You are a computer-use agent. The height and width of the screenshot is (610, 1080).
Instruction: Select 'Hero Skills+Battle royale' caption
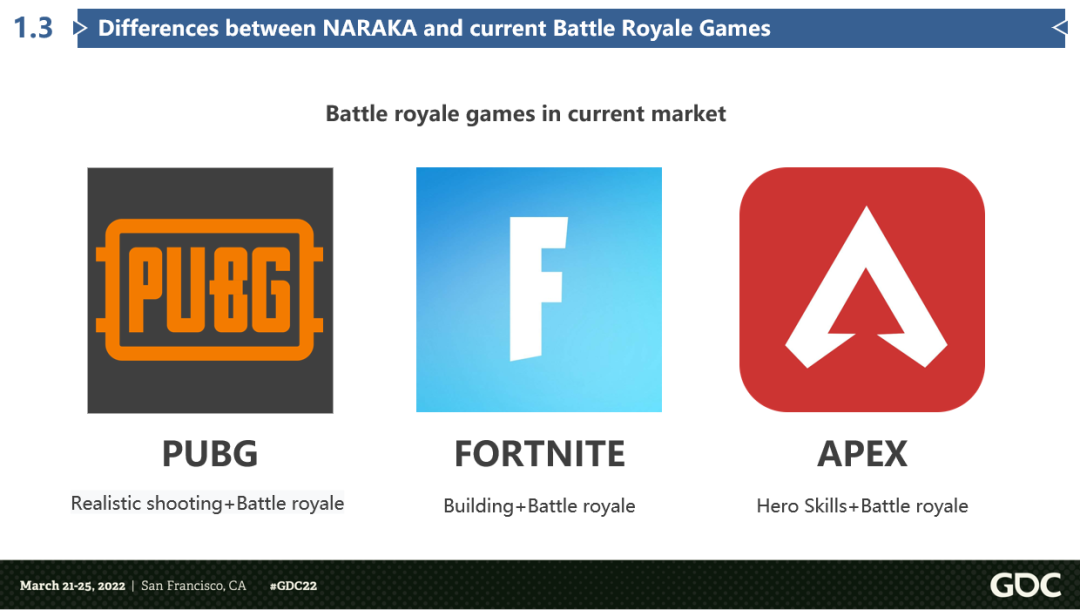tap(862, 506)
